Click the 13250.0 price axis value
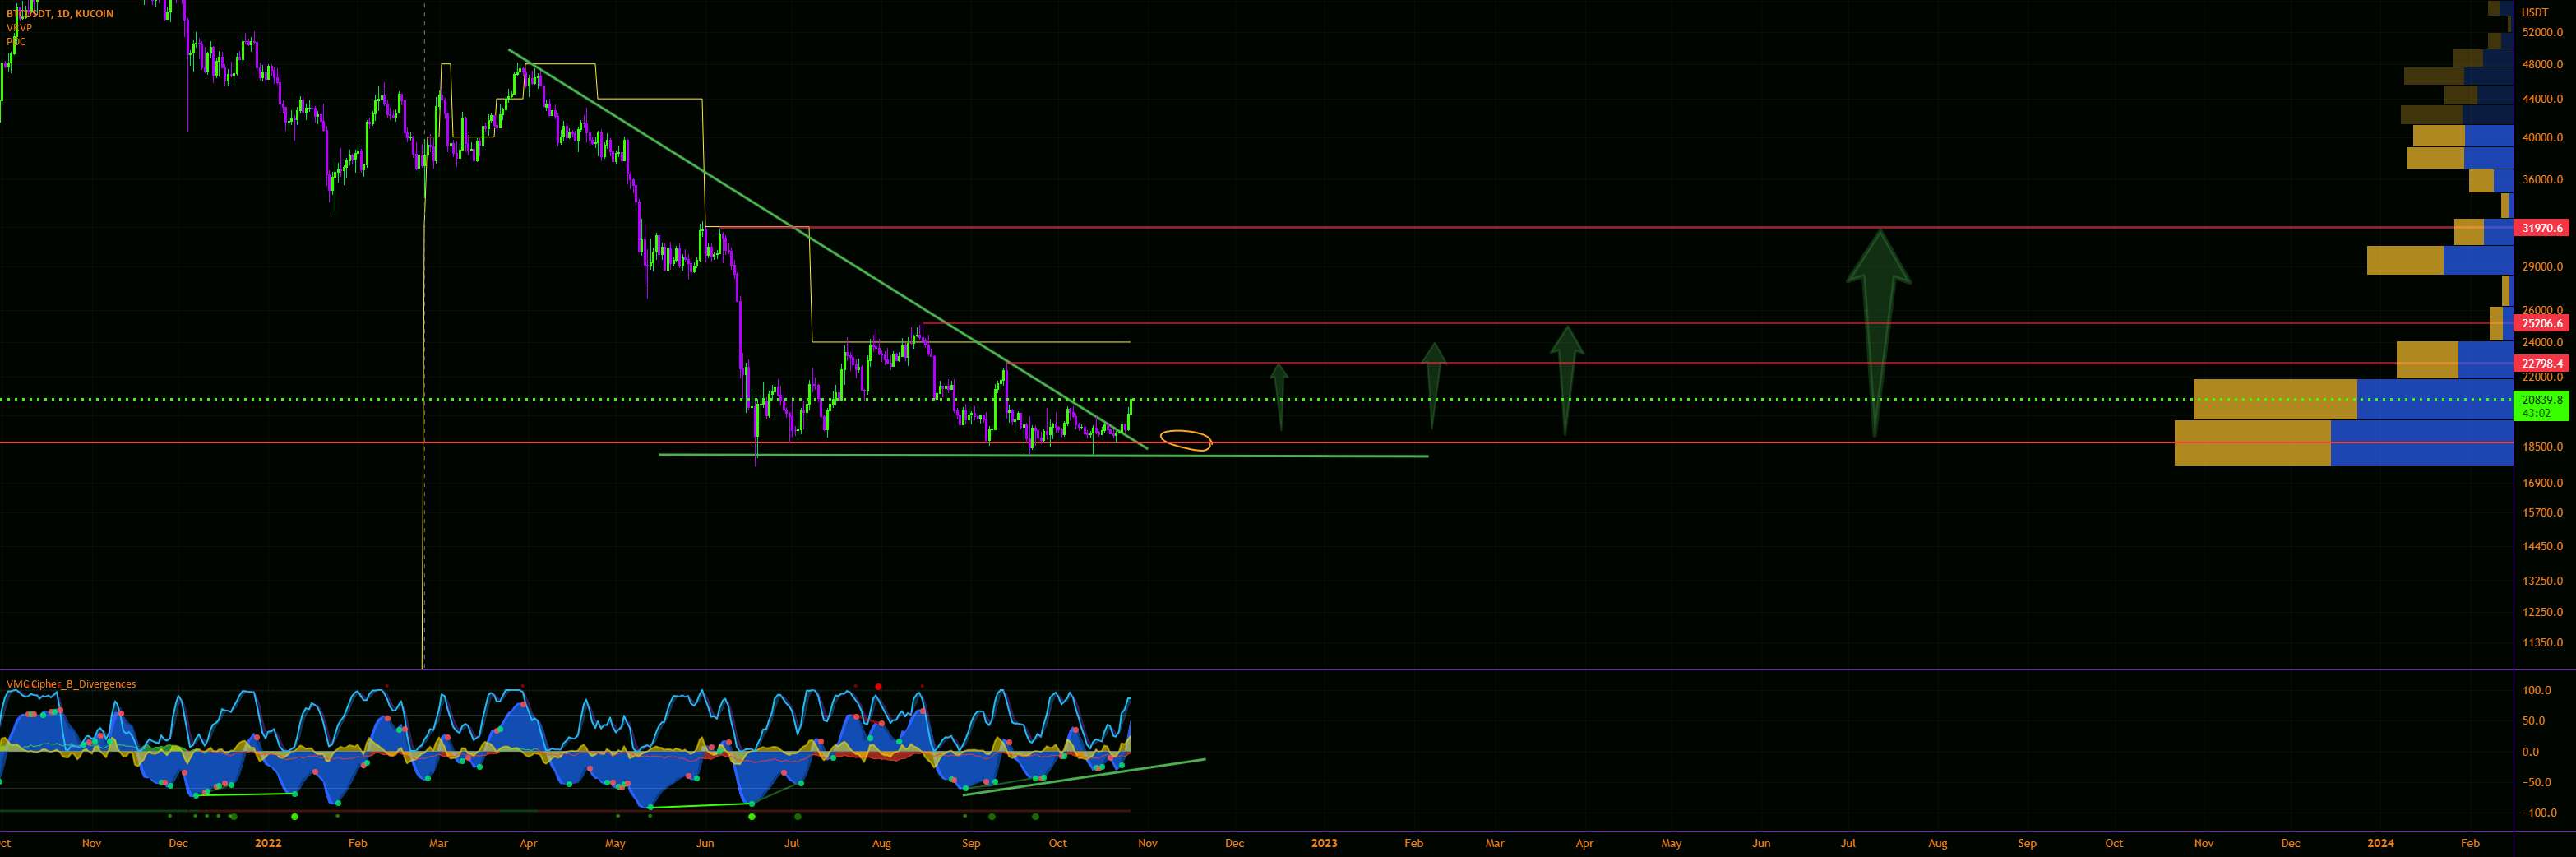Image resolution: width=2576 pixels, height=857 pixels. pos(2542,581)
